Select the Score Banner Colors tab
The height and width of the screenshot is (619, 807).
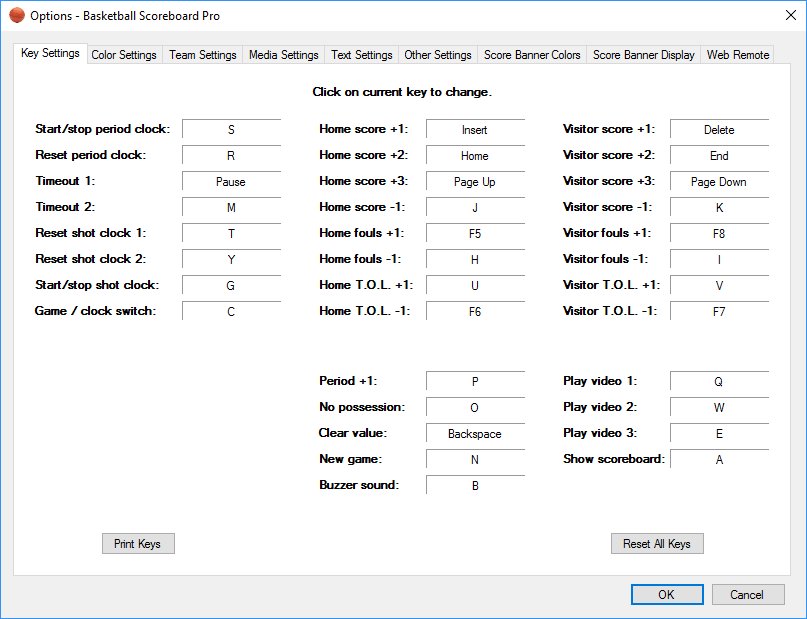(x=531, y=55)
